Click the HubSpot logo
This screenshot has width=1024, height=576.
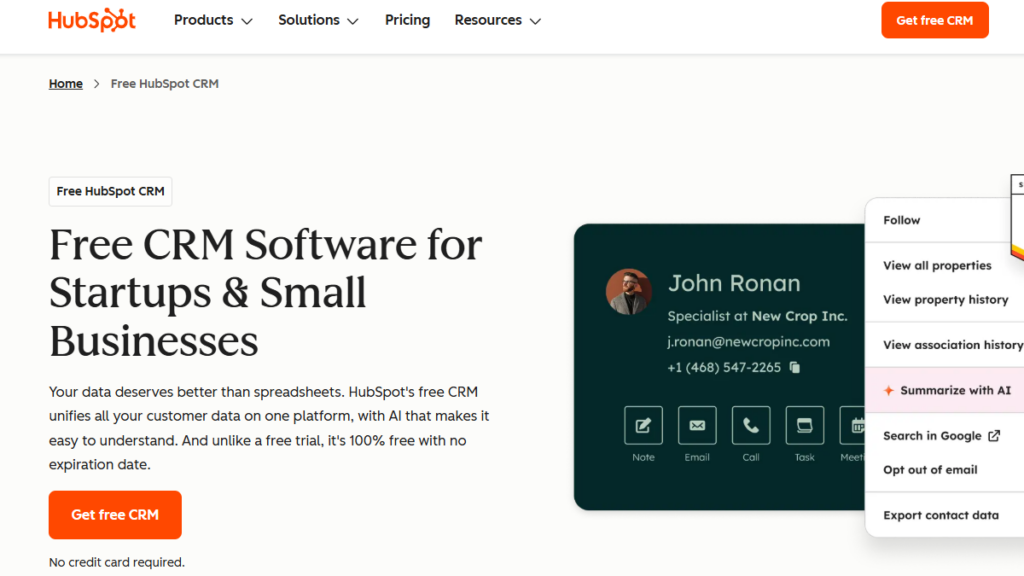tap(92, 20)
